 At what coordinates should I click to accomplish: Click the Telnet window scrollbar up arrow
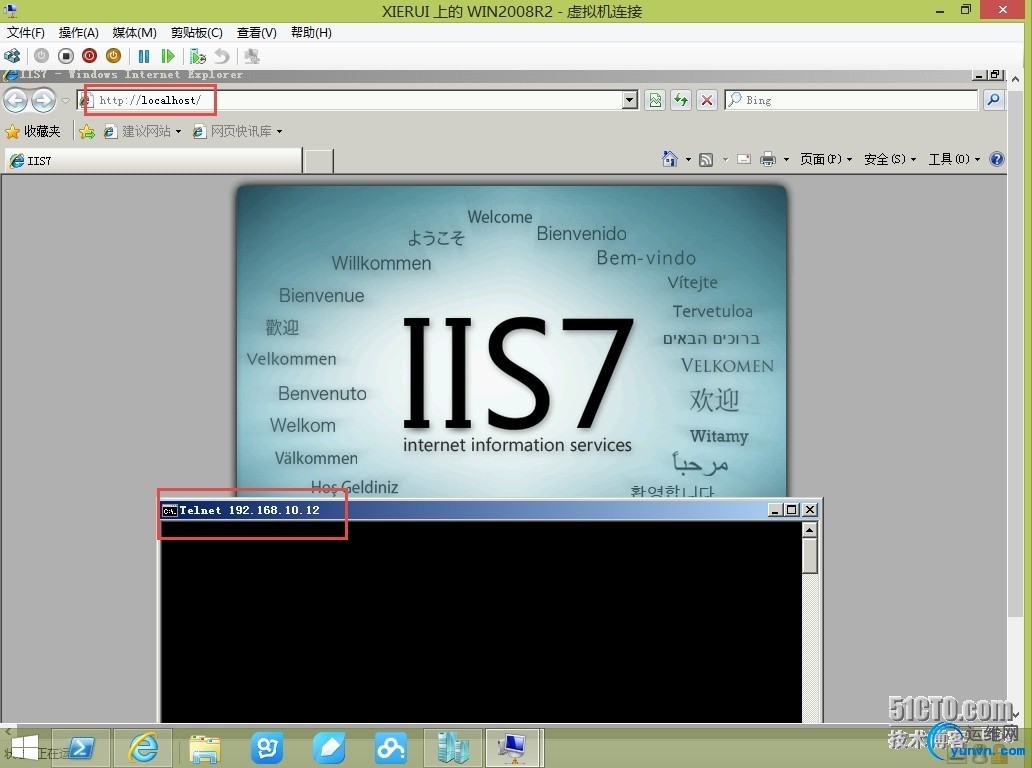point(810,530)
